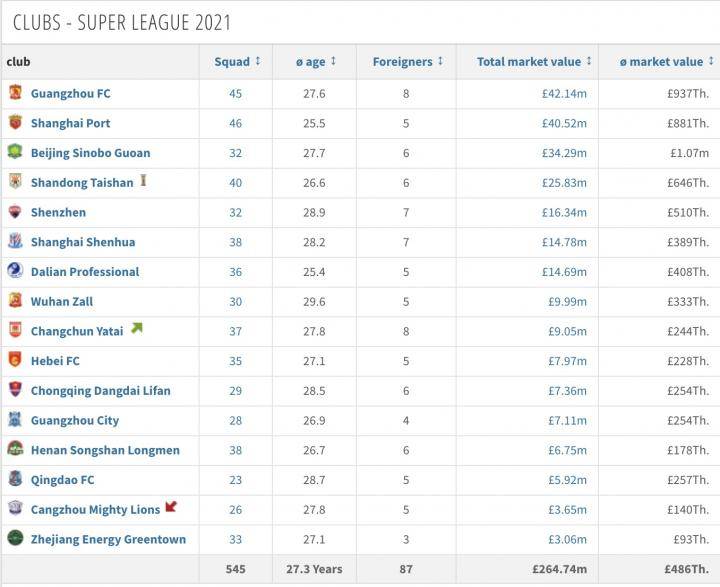Click the Guangzhou FC club crest
The image size is (720, 587).
point(15,93)
